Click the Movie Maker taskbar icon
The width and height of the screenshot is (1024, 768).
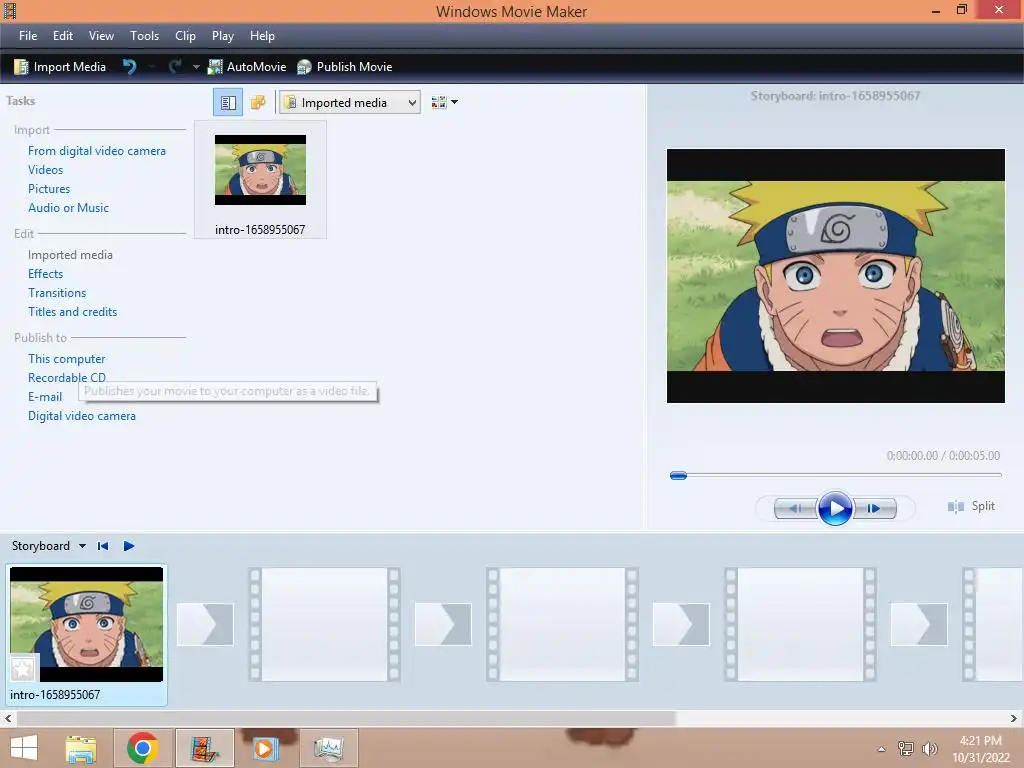coord(204,748)
